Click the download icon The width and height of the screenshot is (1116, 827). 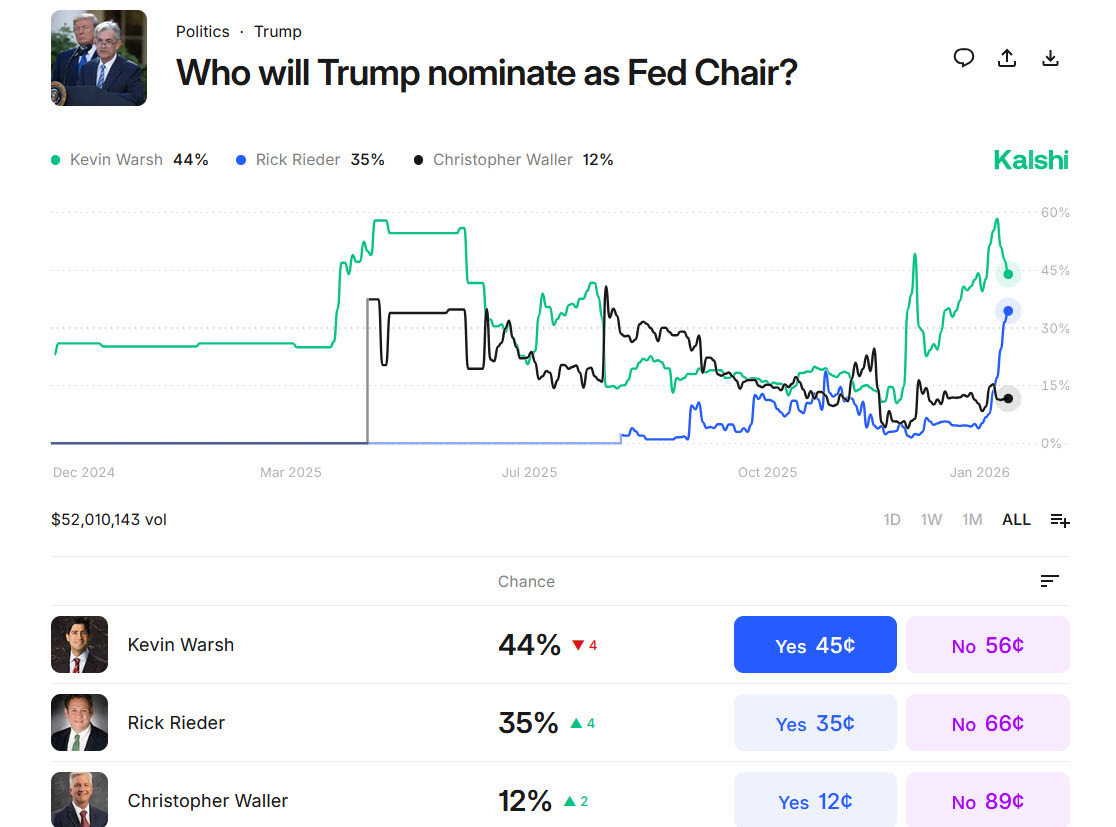(x=1050, y=58)
